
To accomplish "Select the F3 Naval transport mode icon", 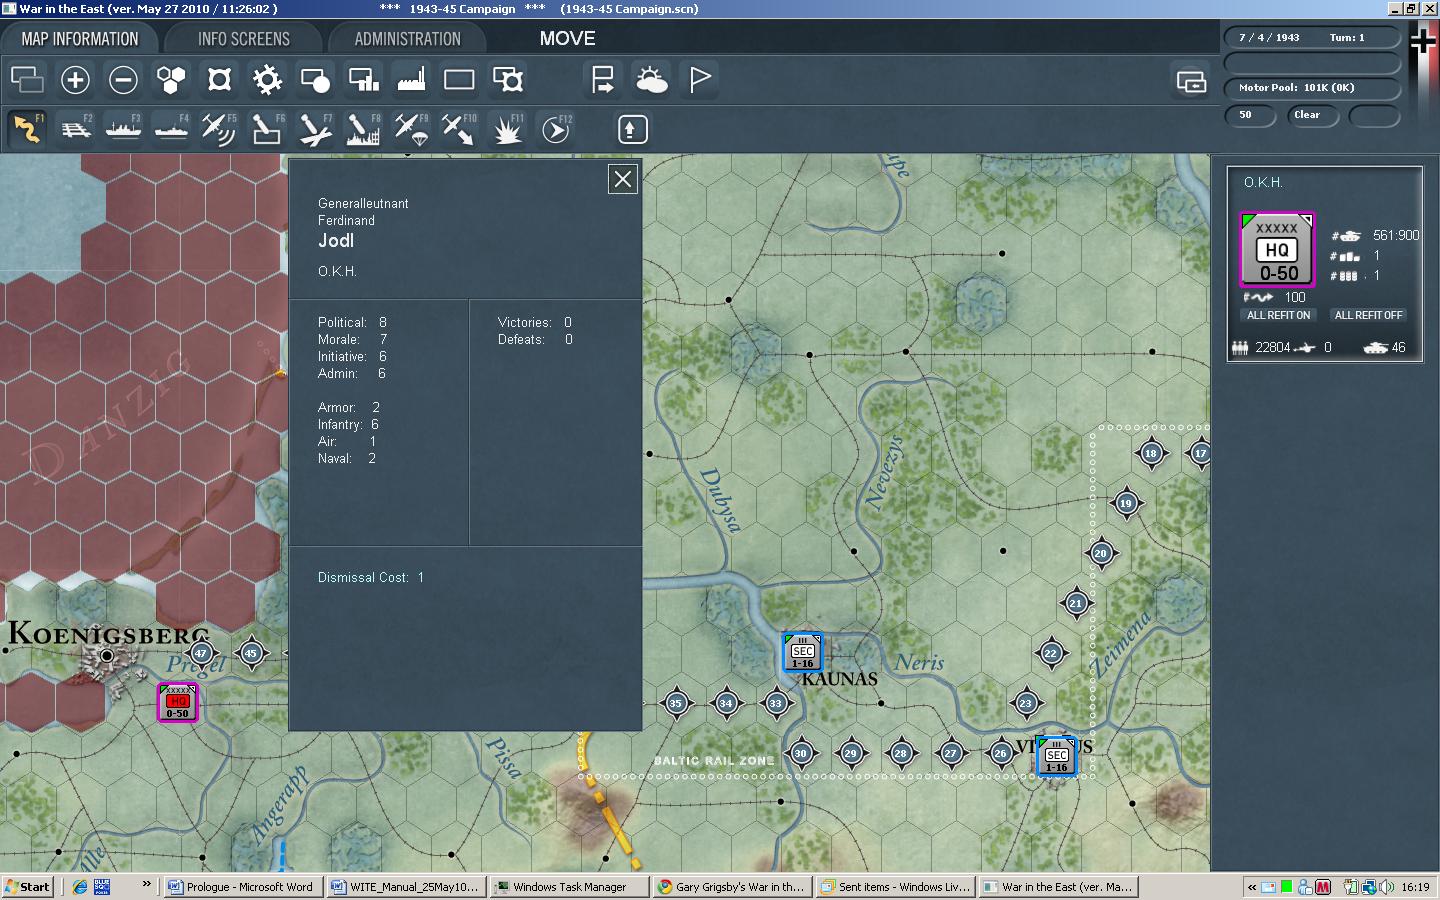I will [x=123, y=129].
